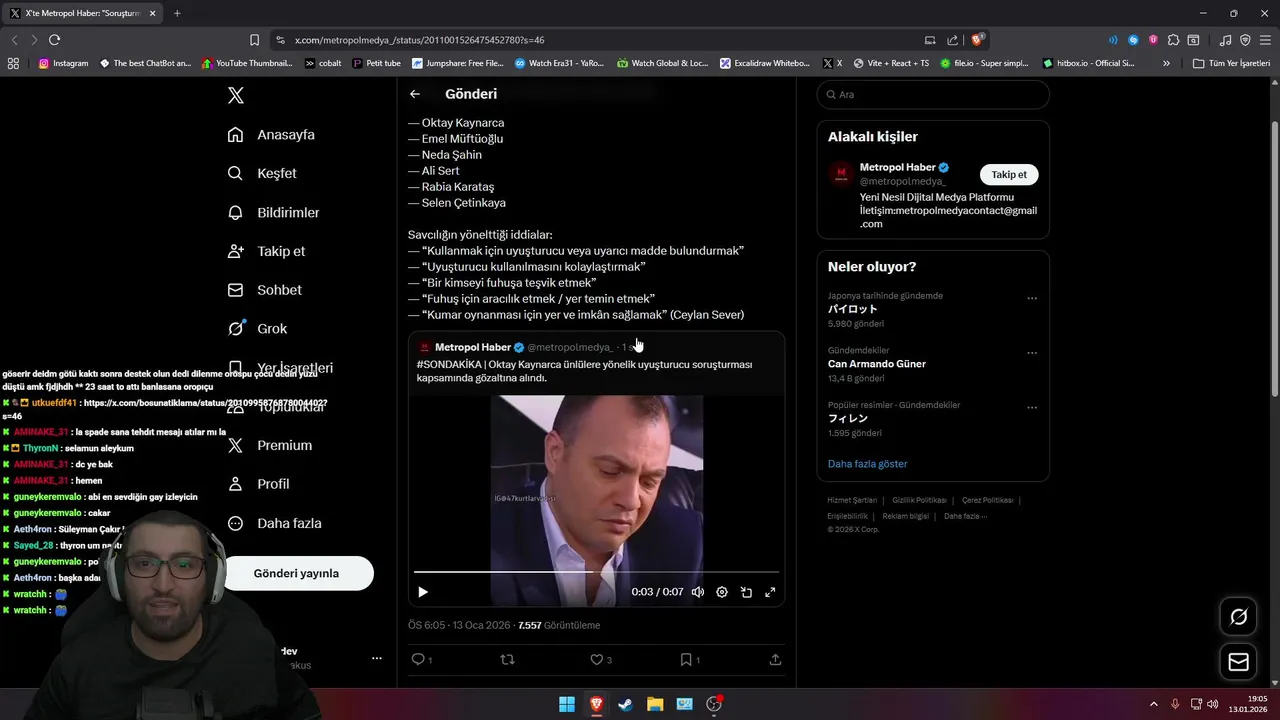Open the hitbox.io bookmark
This screenshot has height=720, width=1280.
point(1088,63)
